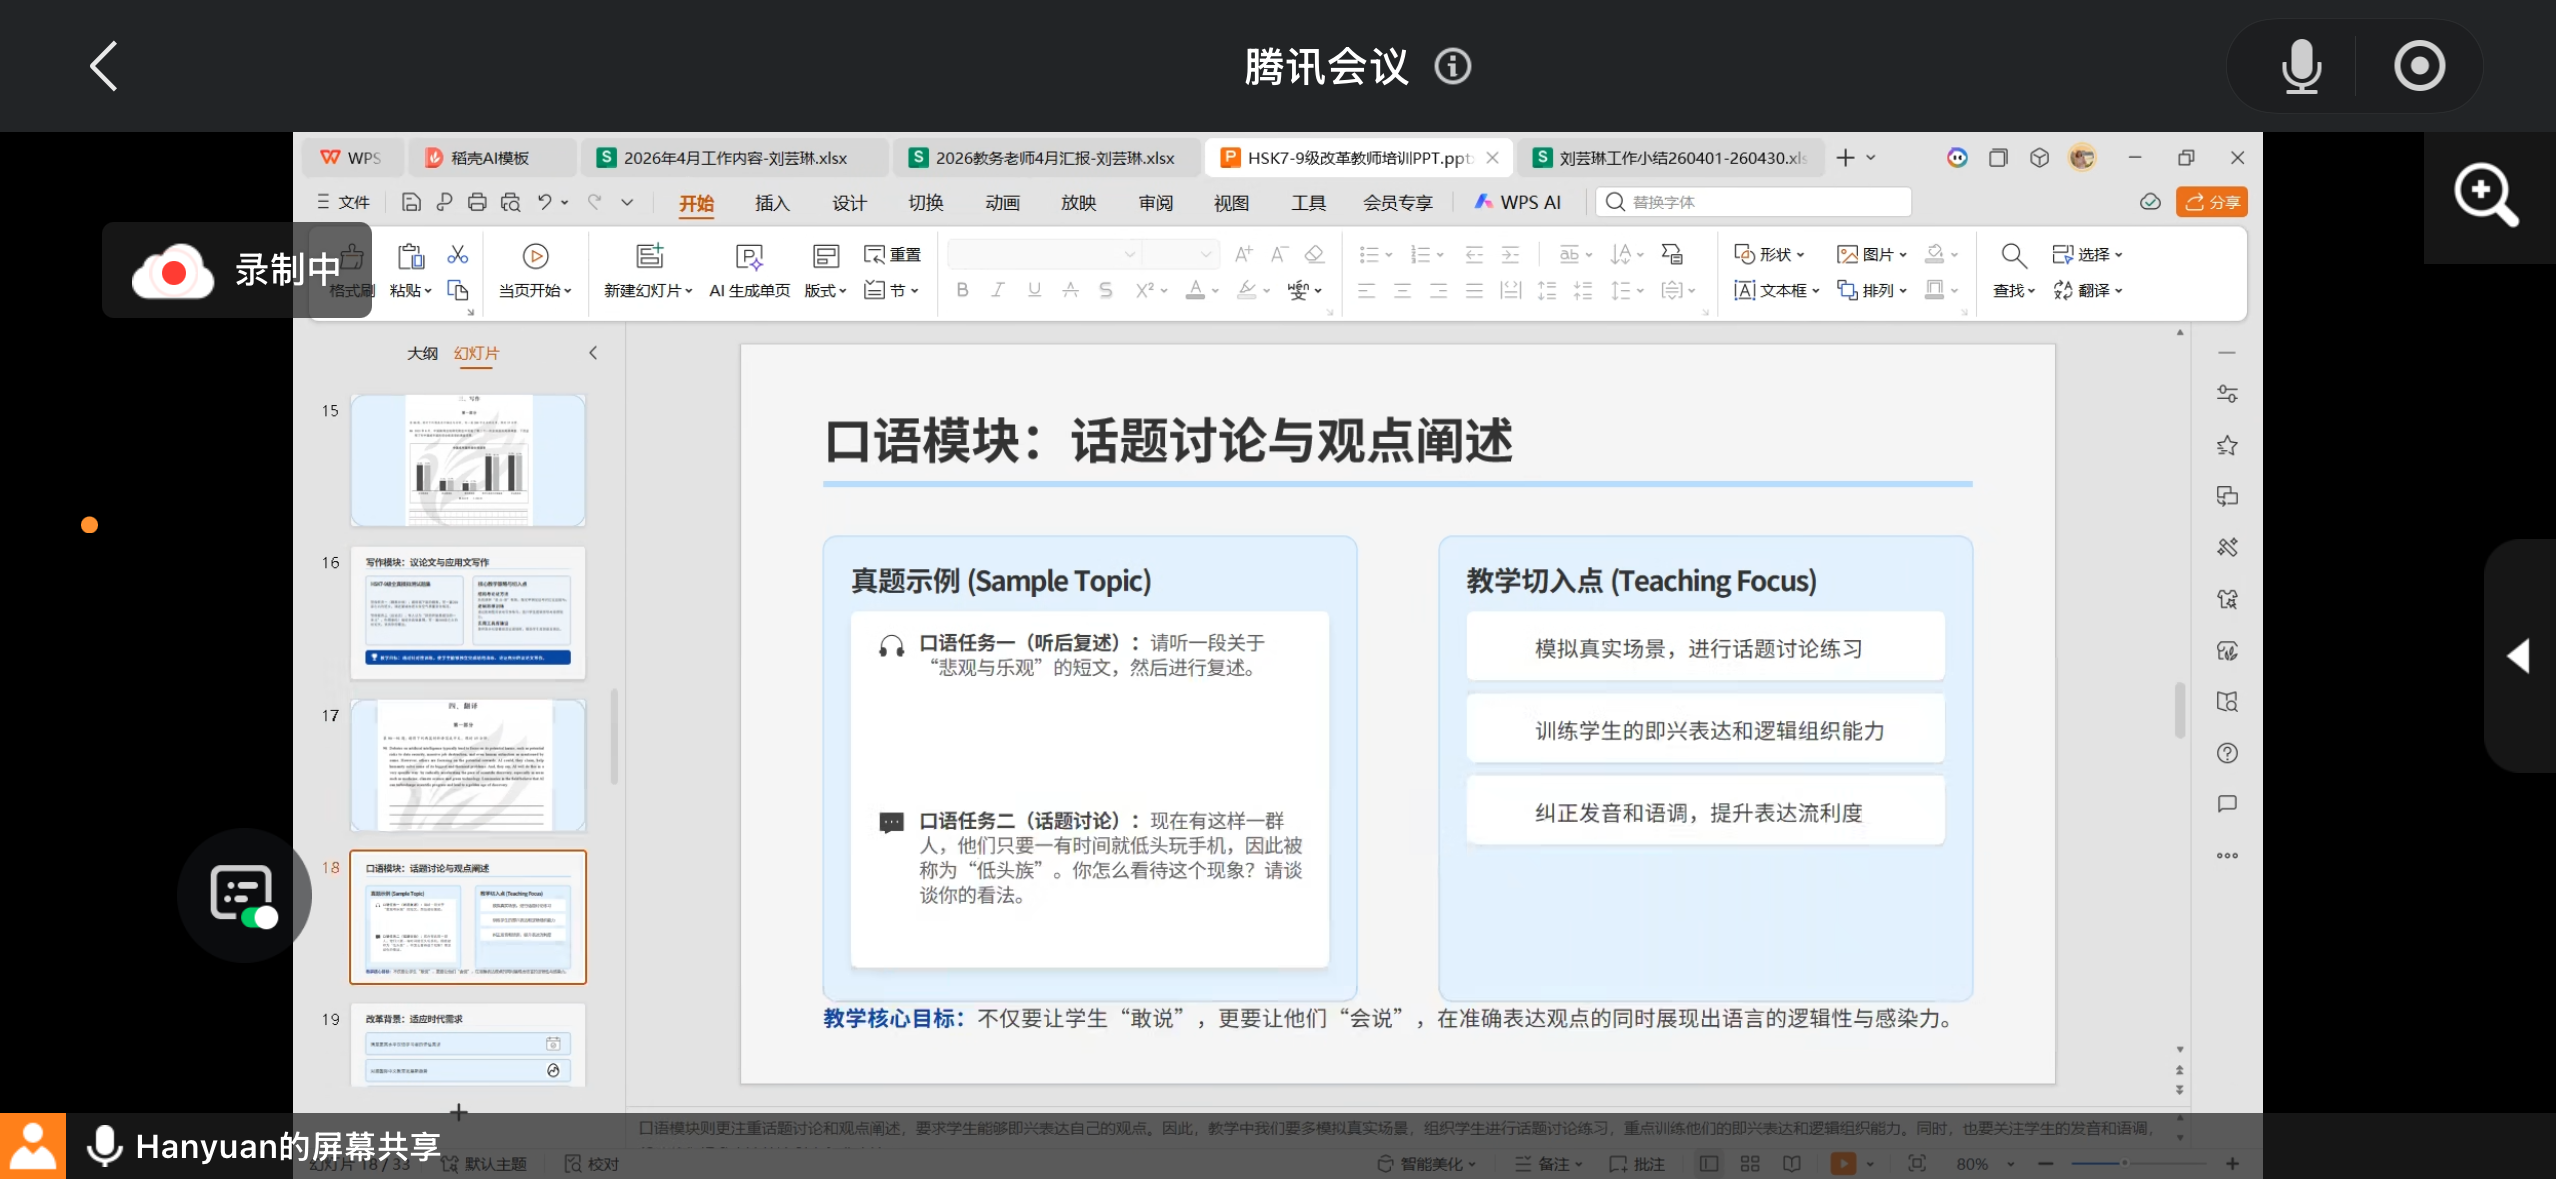
Task: Click the orange Share button
Action: pos(2211,202)
